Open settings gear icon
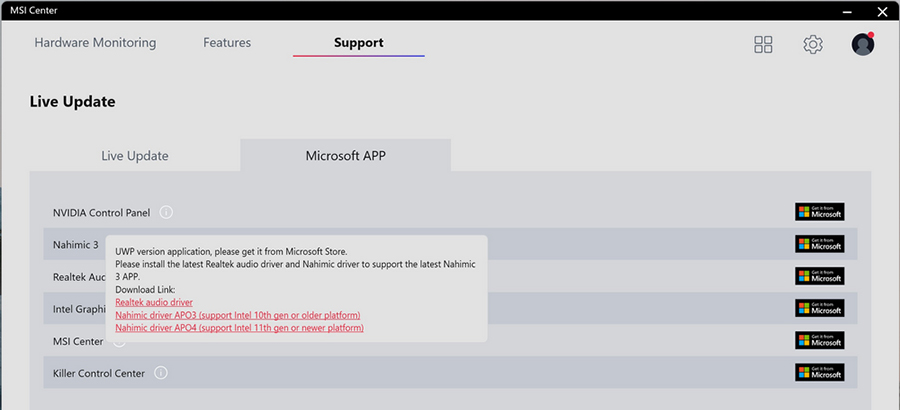 813,44
